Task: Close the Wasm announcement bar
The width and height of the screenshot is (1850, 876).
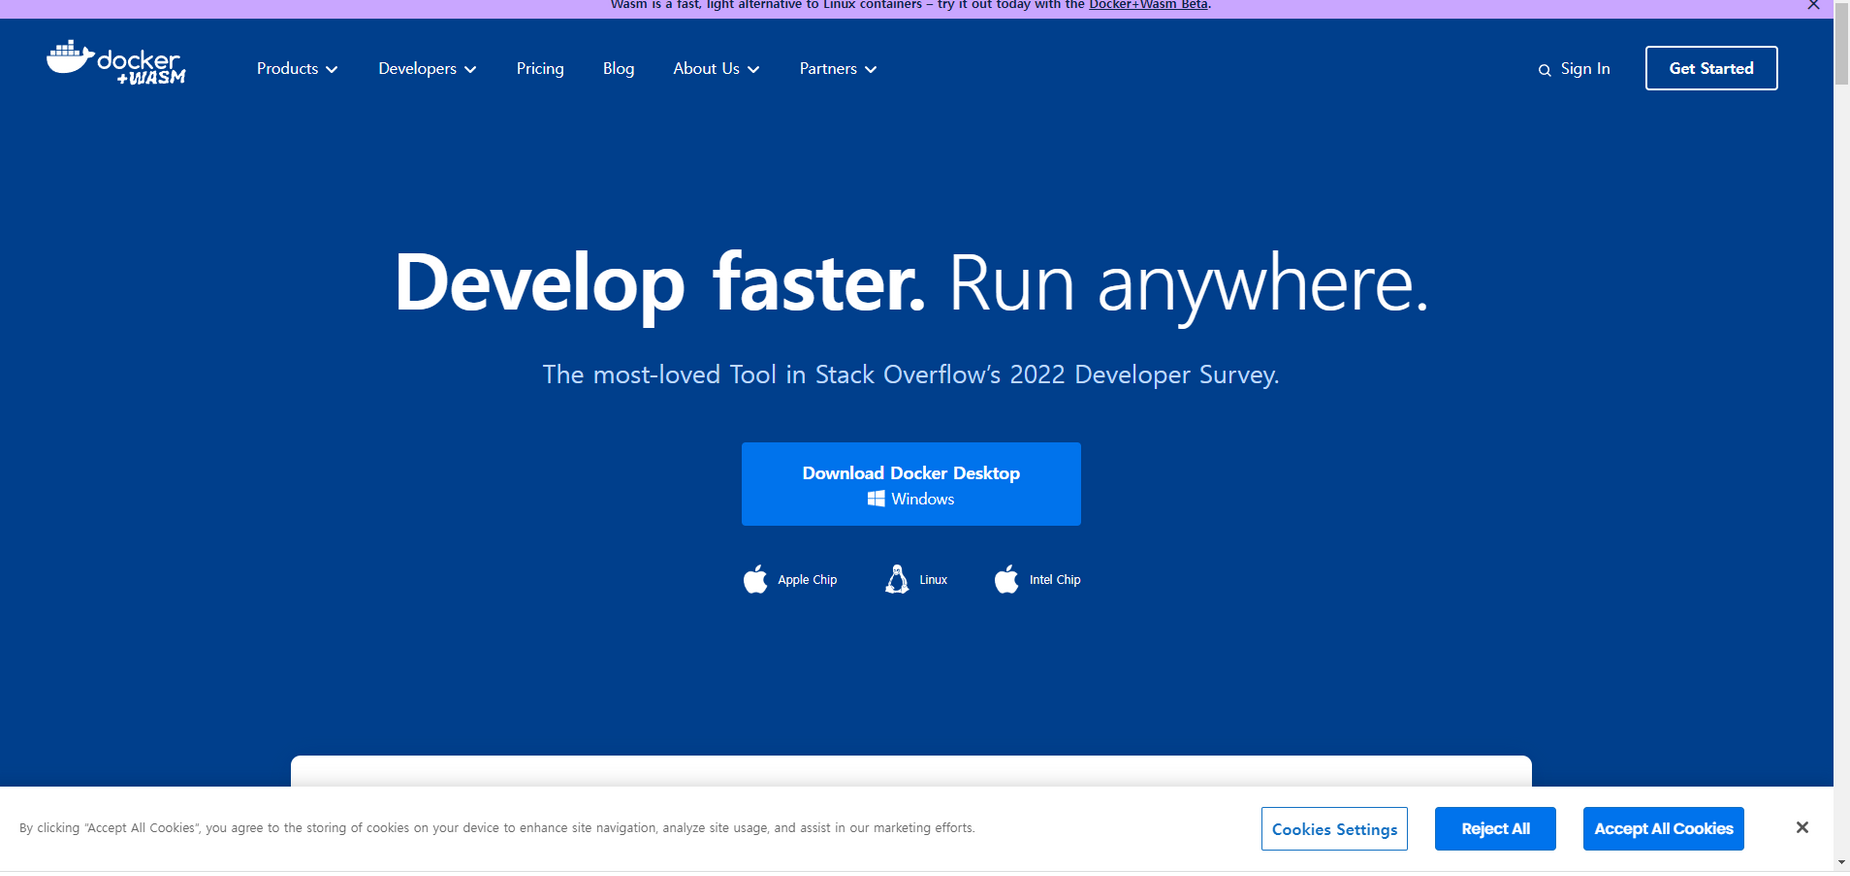Action: (1813, 5)
